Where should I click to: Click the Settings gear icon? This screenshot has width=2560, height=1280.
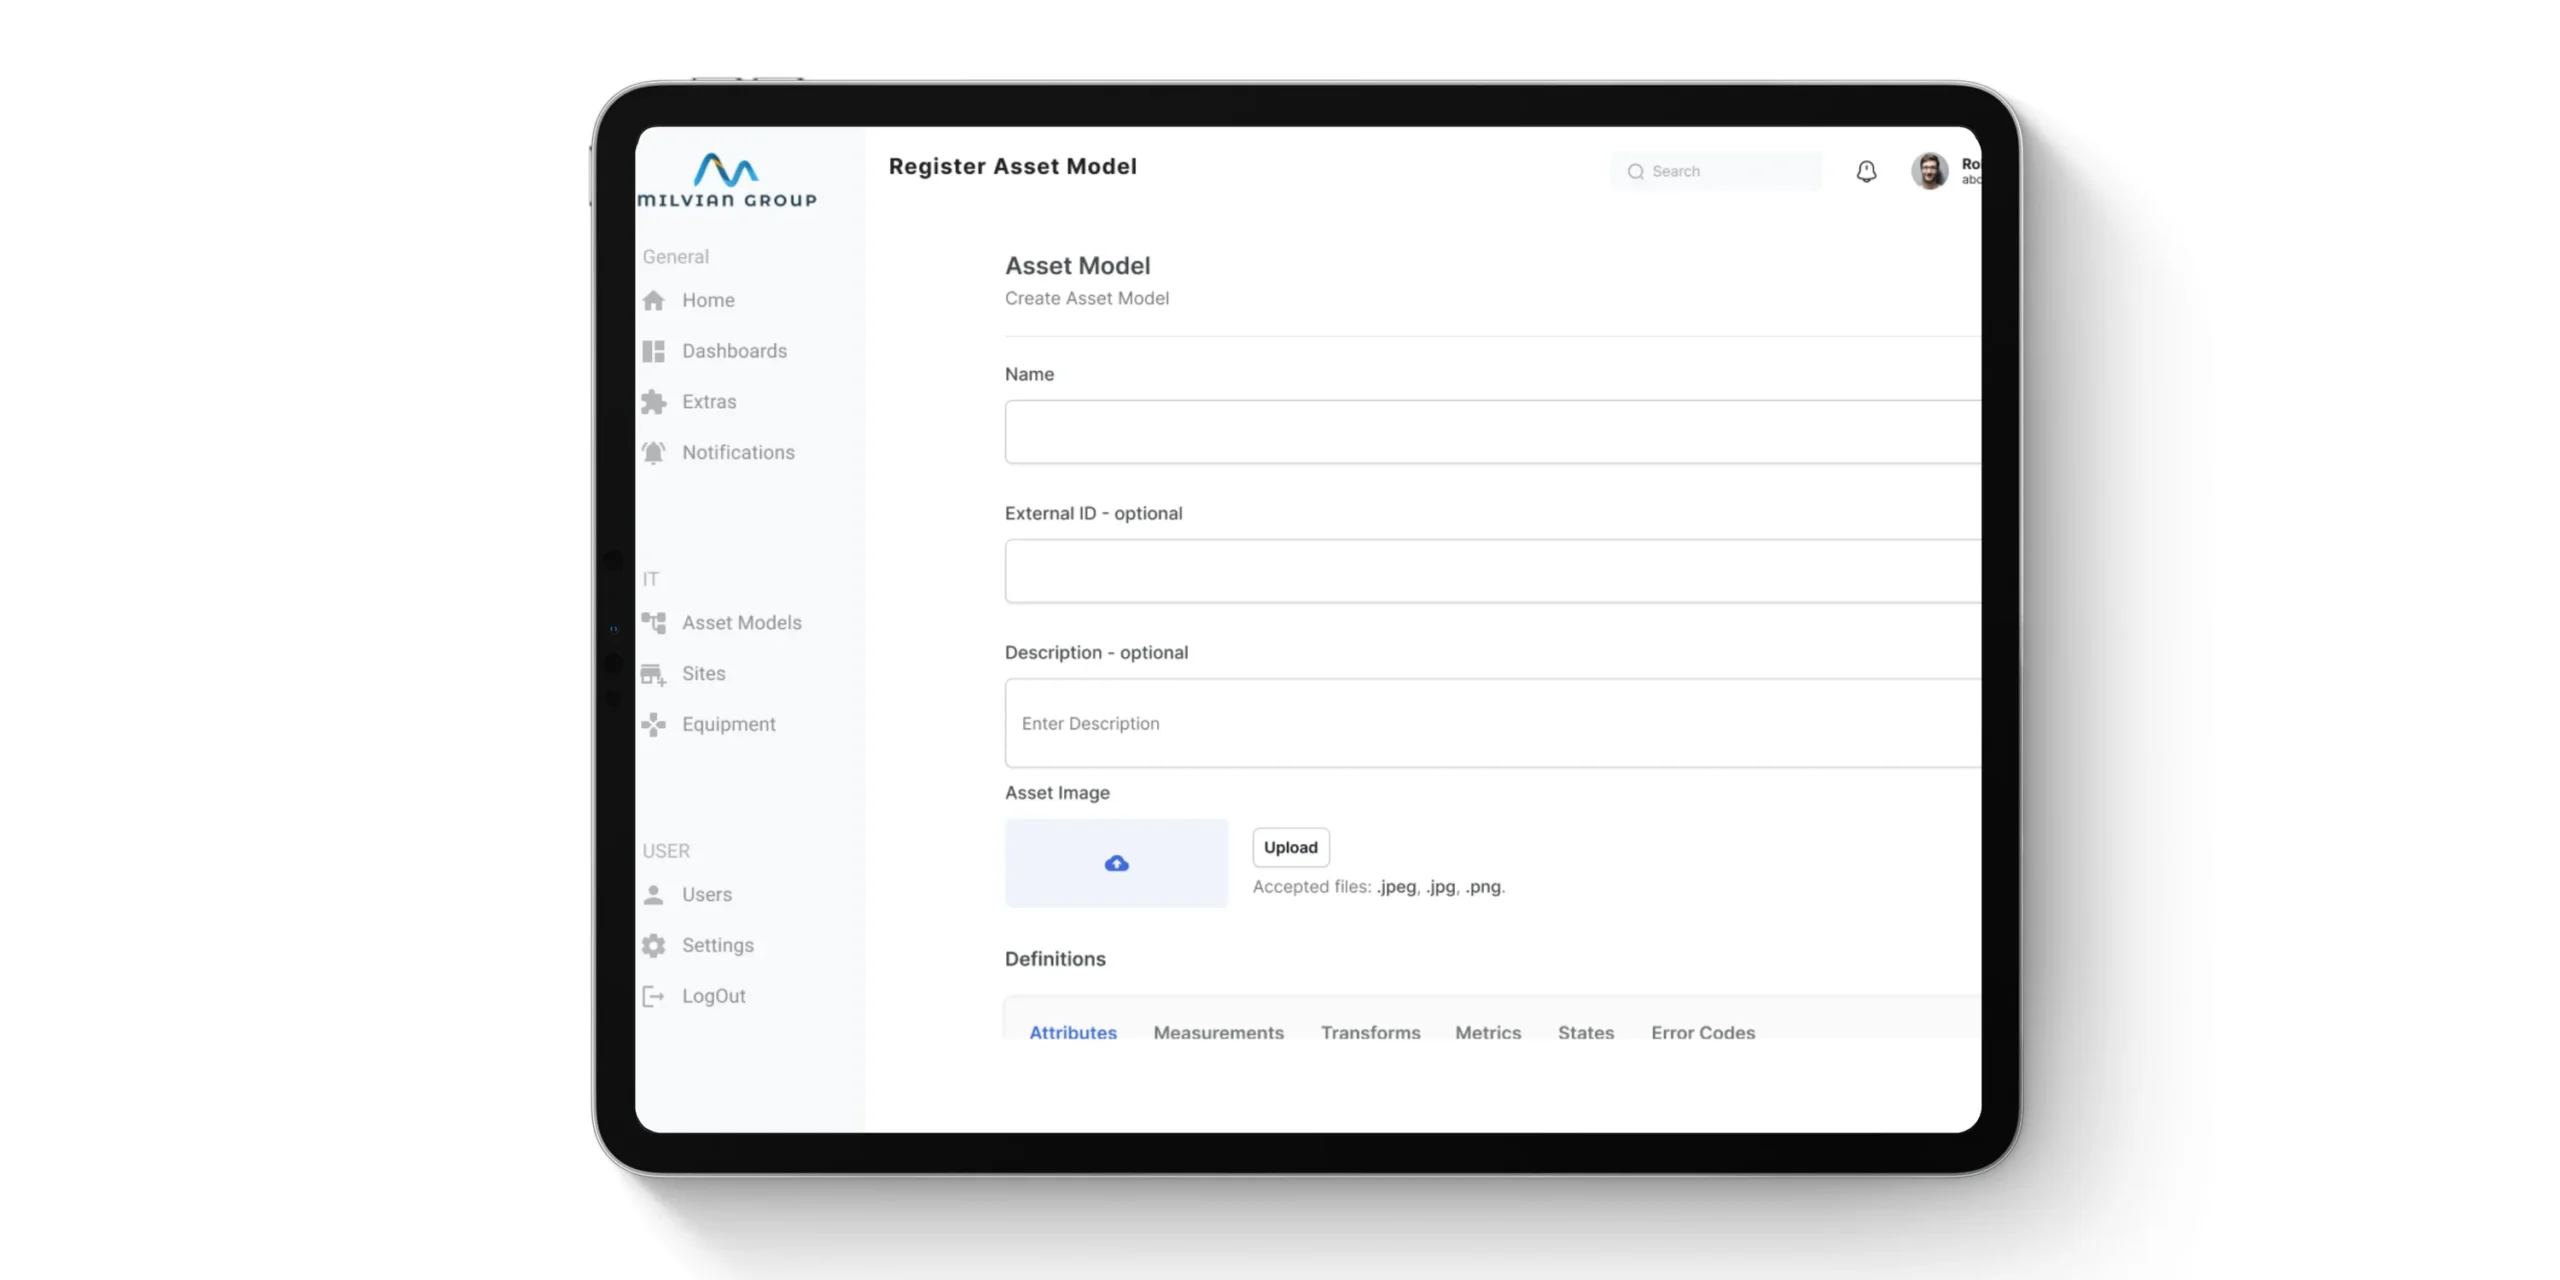(653, 946)
